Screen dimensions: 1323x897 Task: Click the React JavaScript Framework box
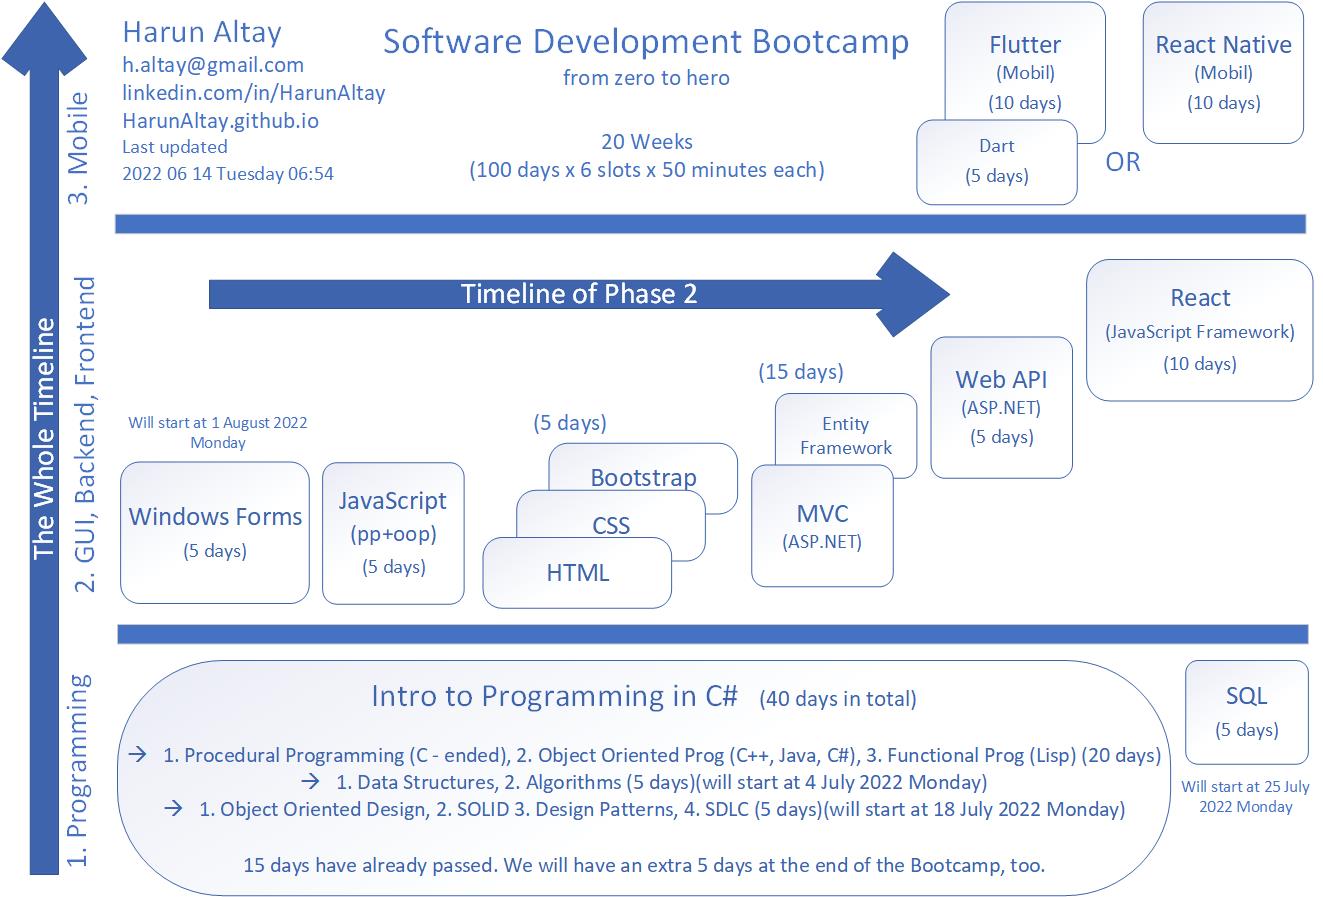1199,330
